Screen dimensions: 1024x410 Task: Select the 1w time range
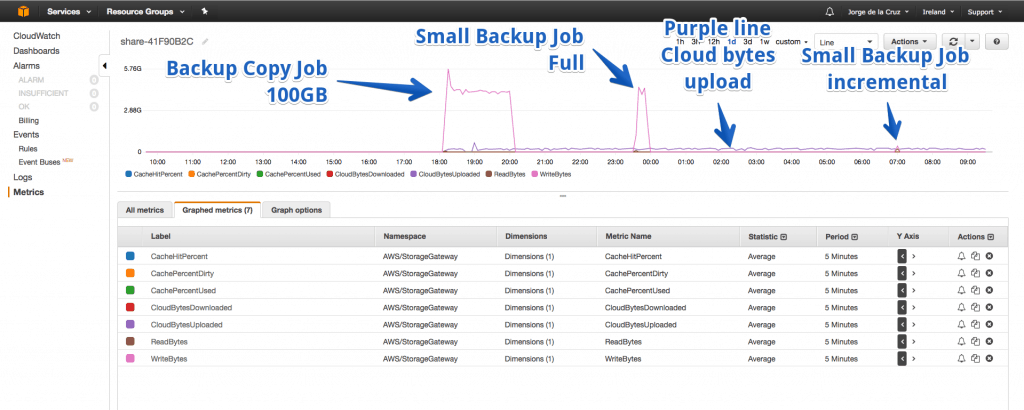click(764, 41)
